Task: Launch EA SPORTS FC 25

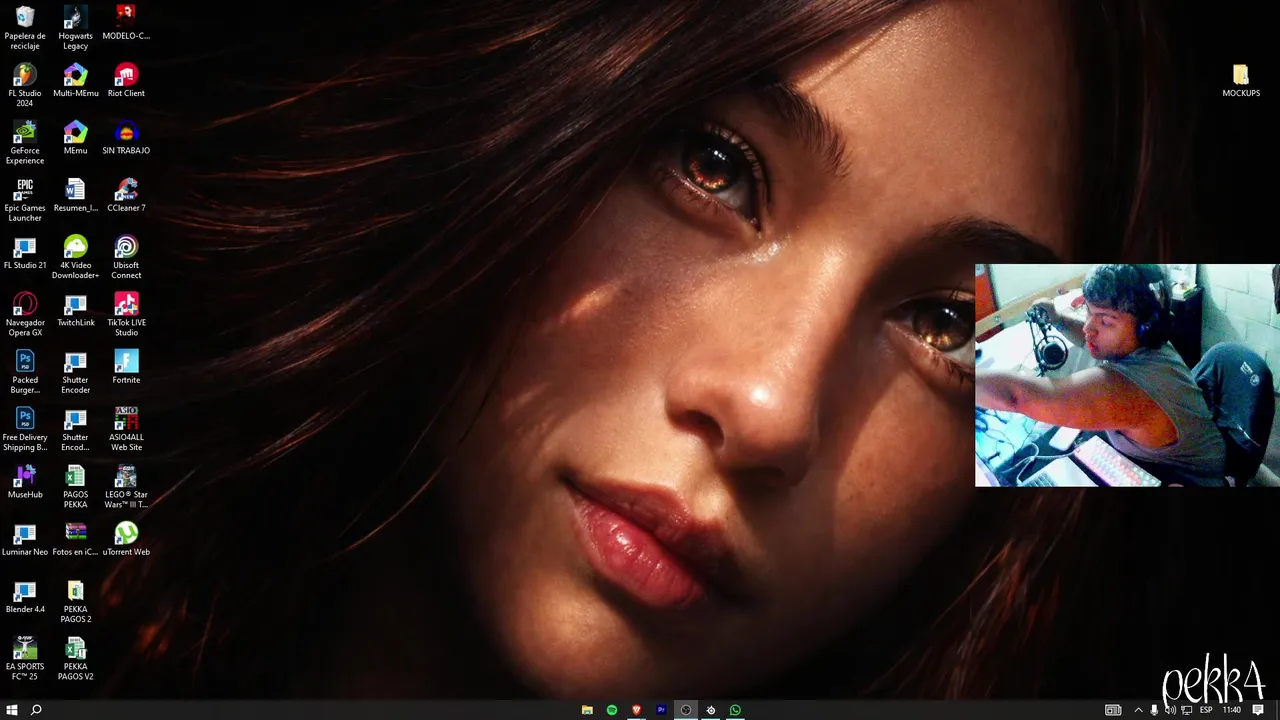Action: pos(25,658)
